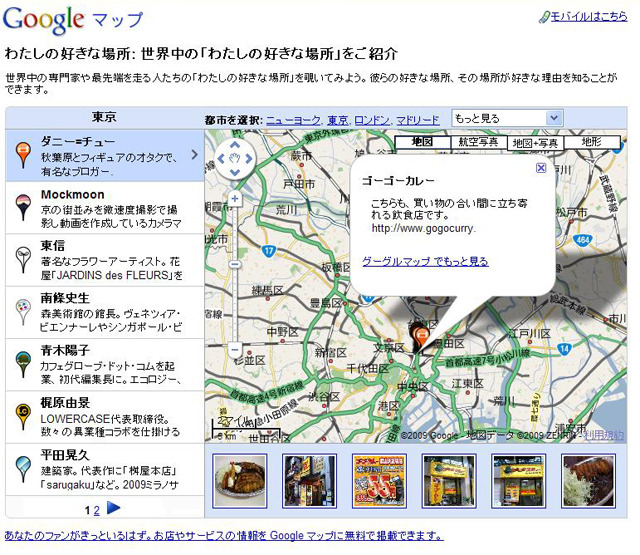Image resolution: width=640 pixels, height=555 pixels.
Task: Click the http://www.gogocurry. URL text
Action: tap(424, 229)
